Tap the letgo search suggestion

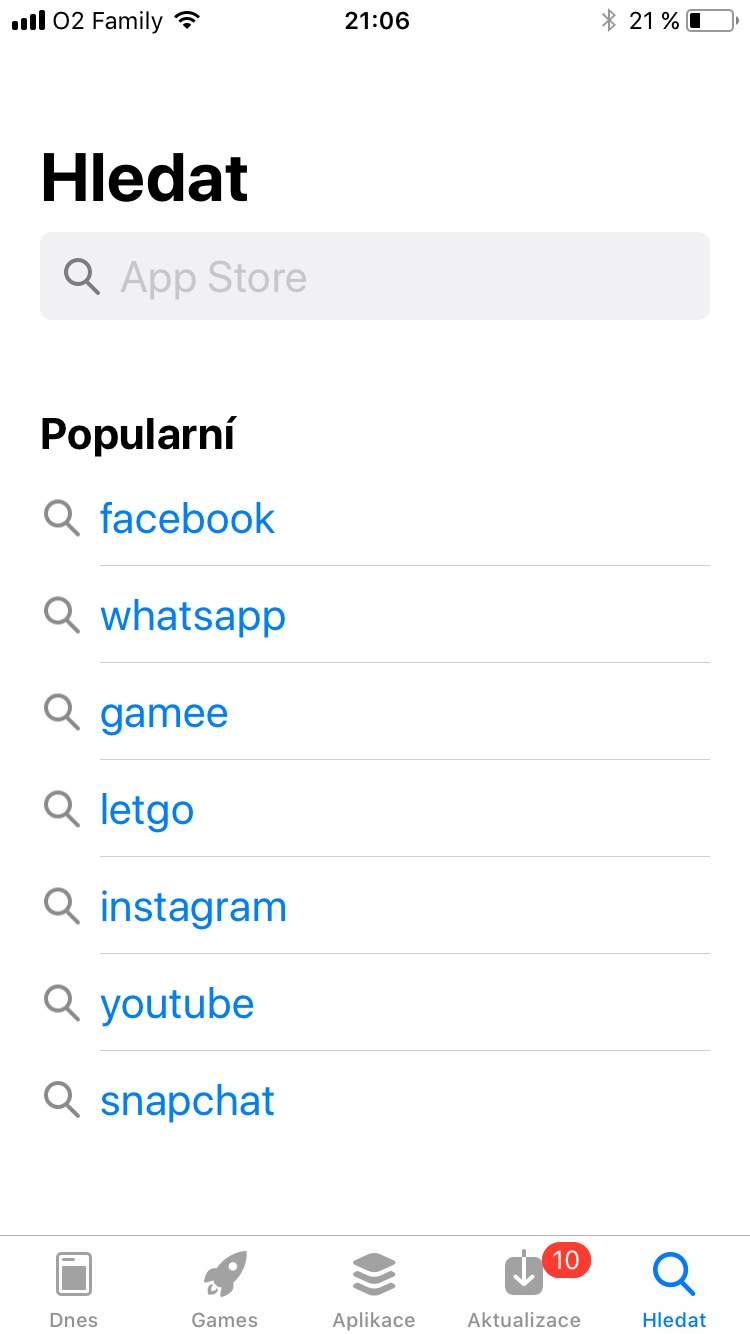(147, 809)
